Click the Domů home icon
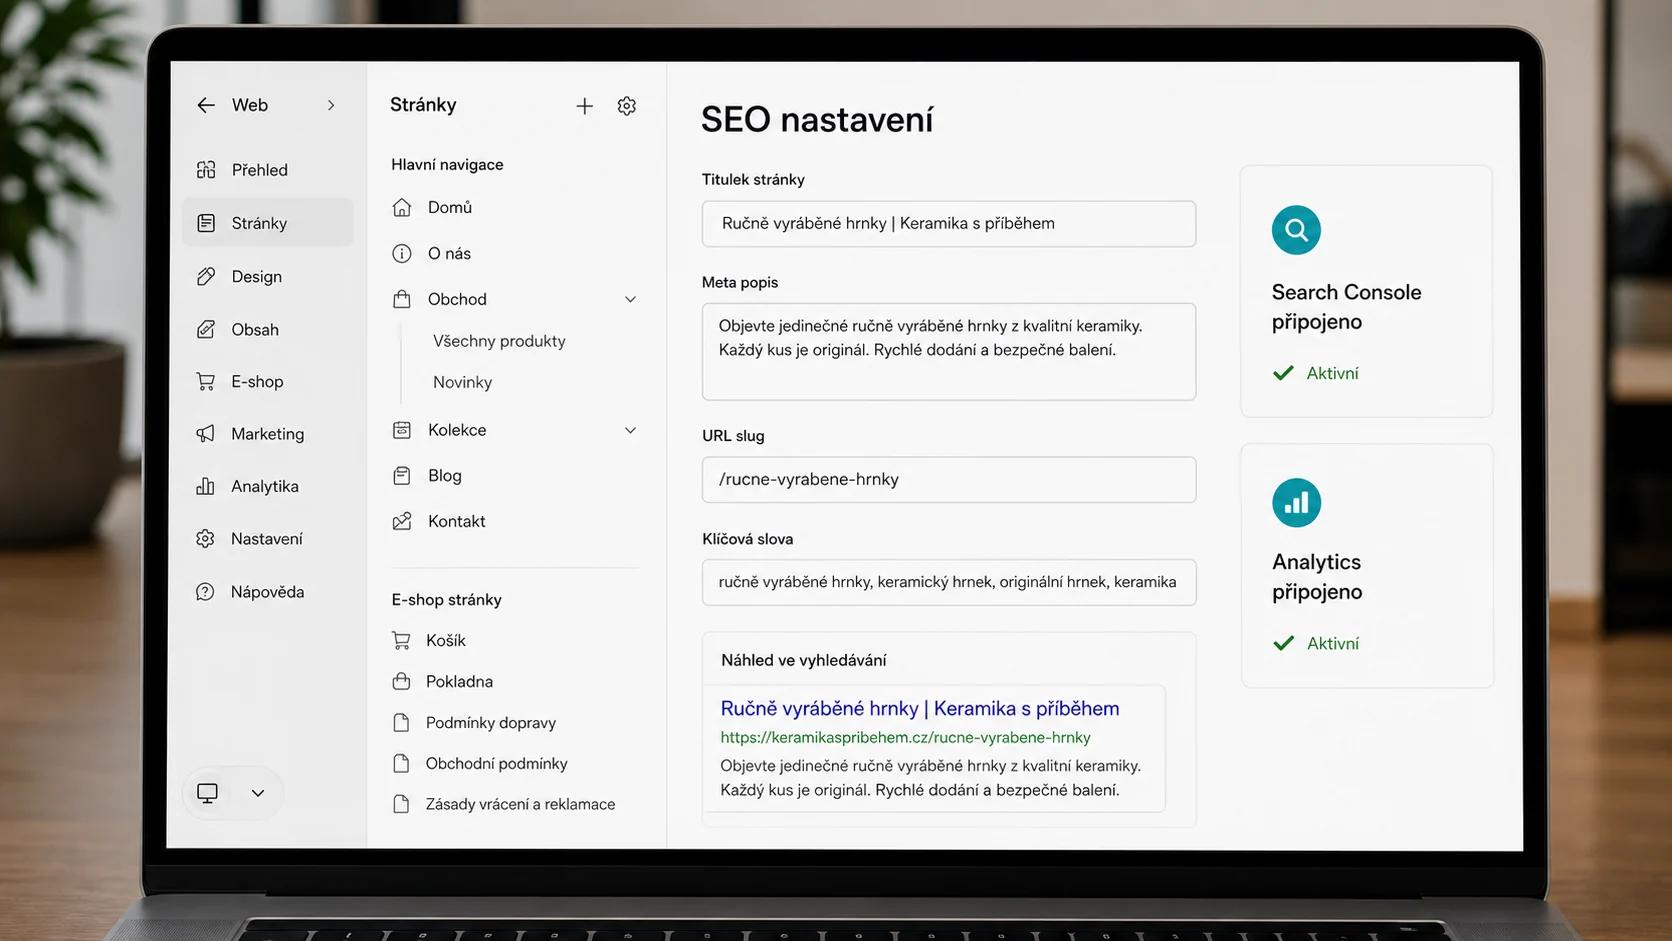The height and width of the screenshot is (941, 1672). [402, 207]
